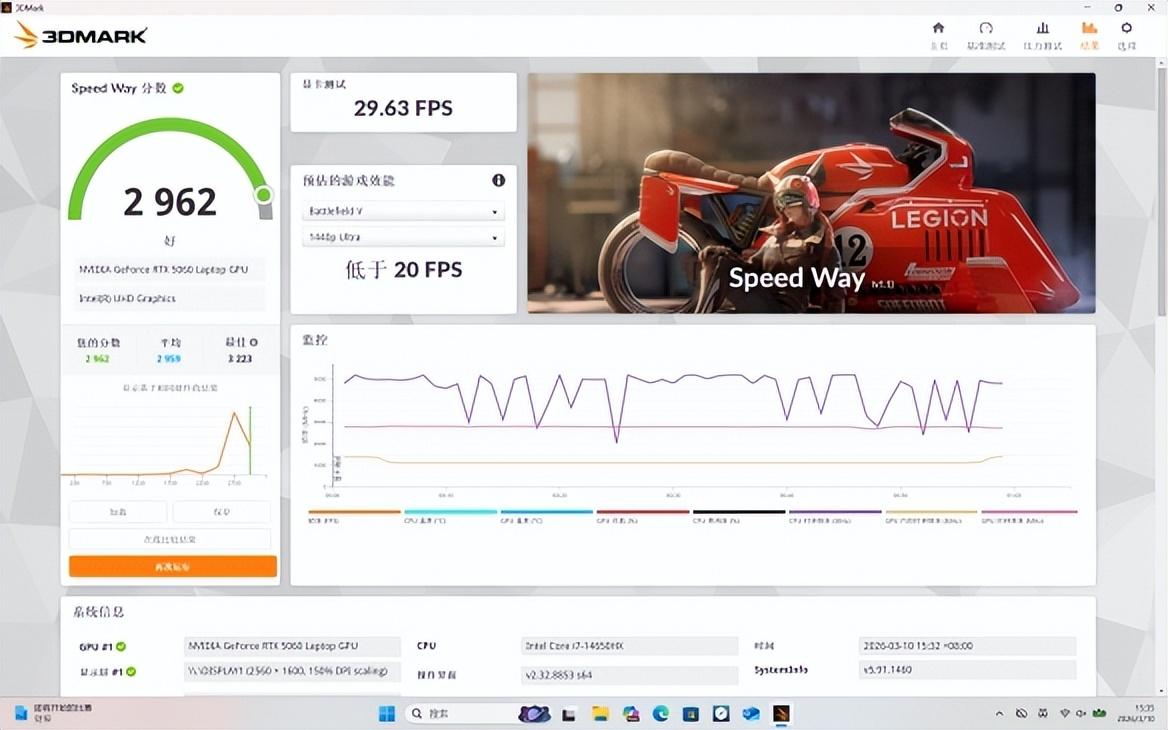This screenshot has height=730, width=1168.
Task: Toggle the black CPU legend line
Action: point(739,513)
